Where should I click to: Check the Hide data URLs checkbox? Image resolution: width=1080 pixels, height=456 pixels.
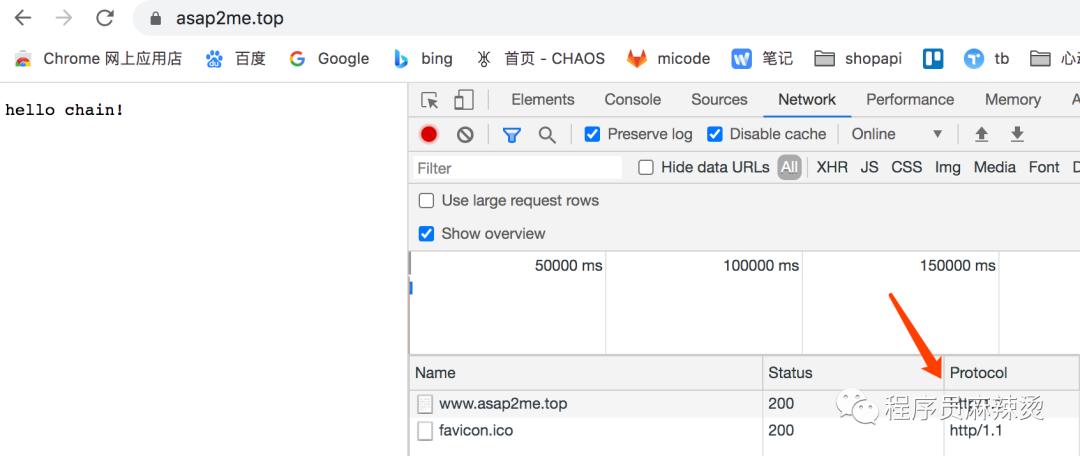click(645, 167)
